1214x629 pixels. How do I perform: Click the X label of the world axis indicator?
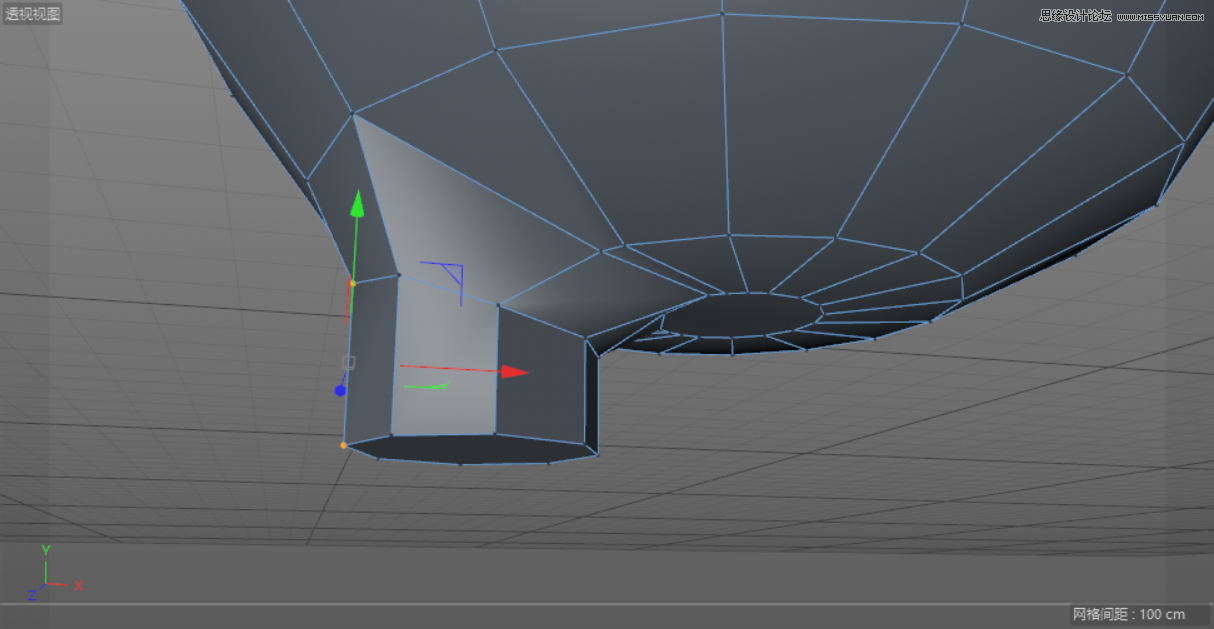click(x=78, y=584)
